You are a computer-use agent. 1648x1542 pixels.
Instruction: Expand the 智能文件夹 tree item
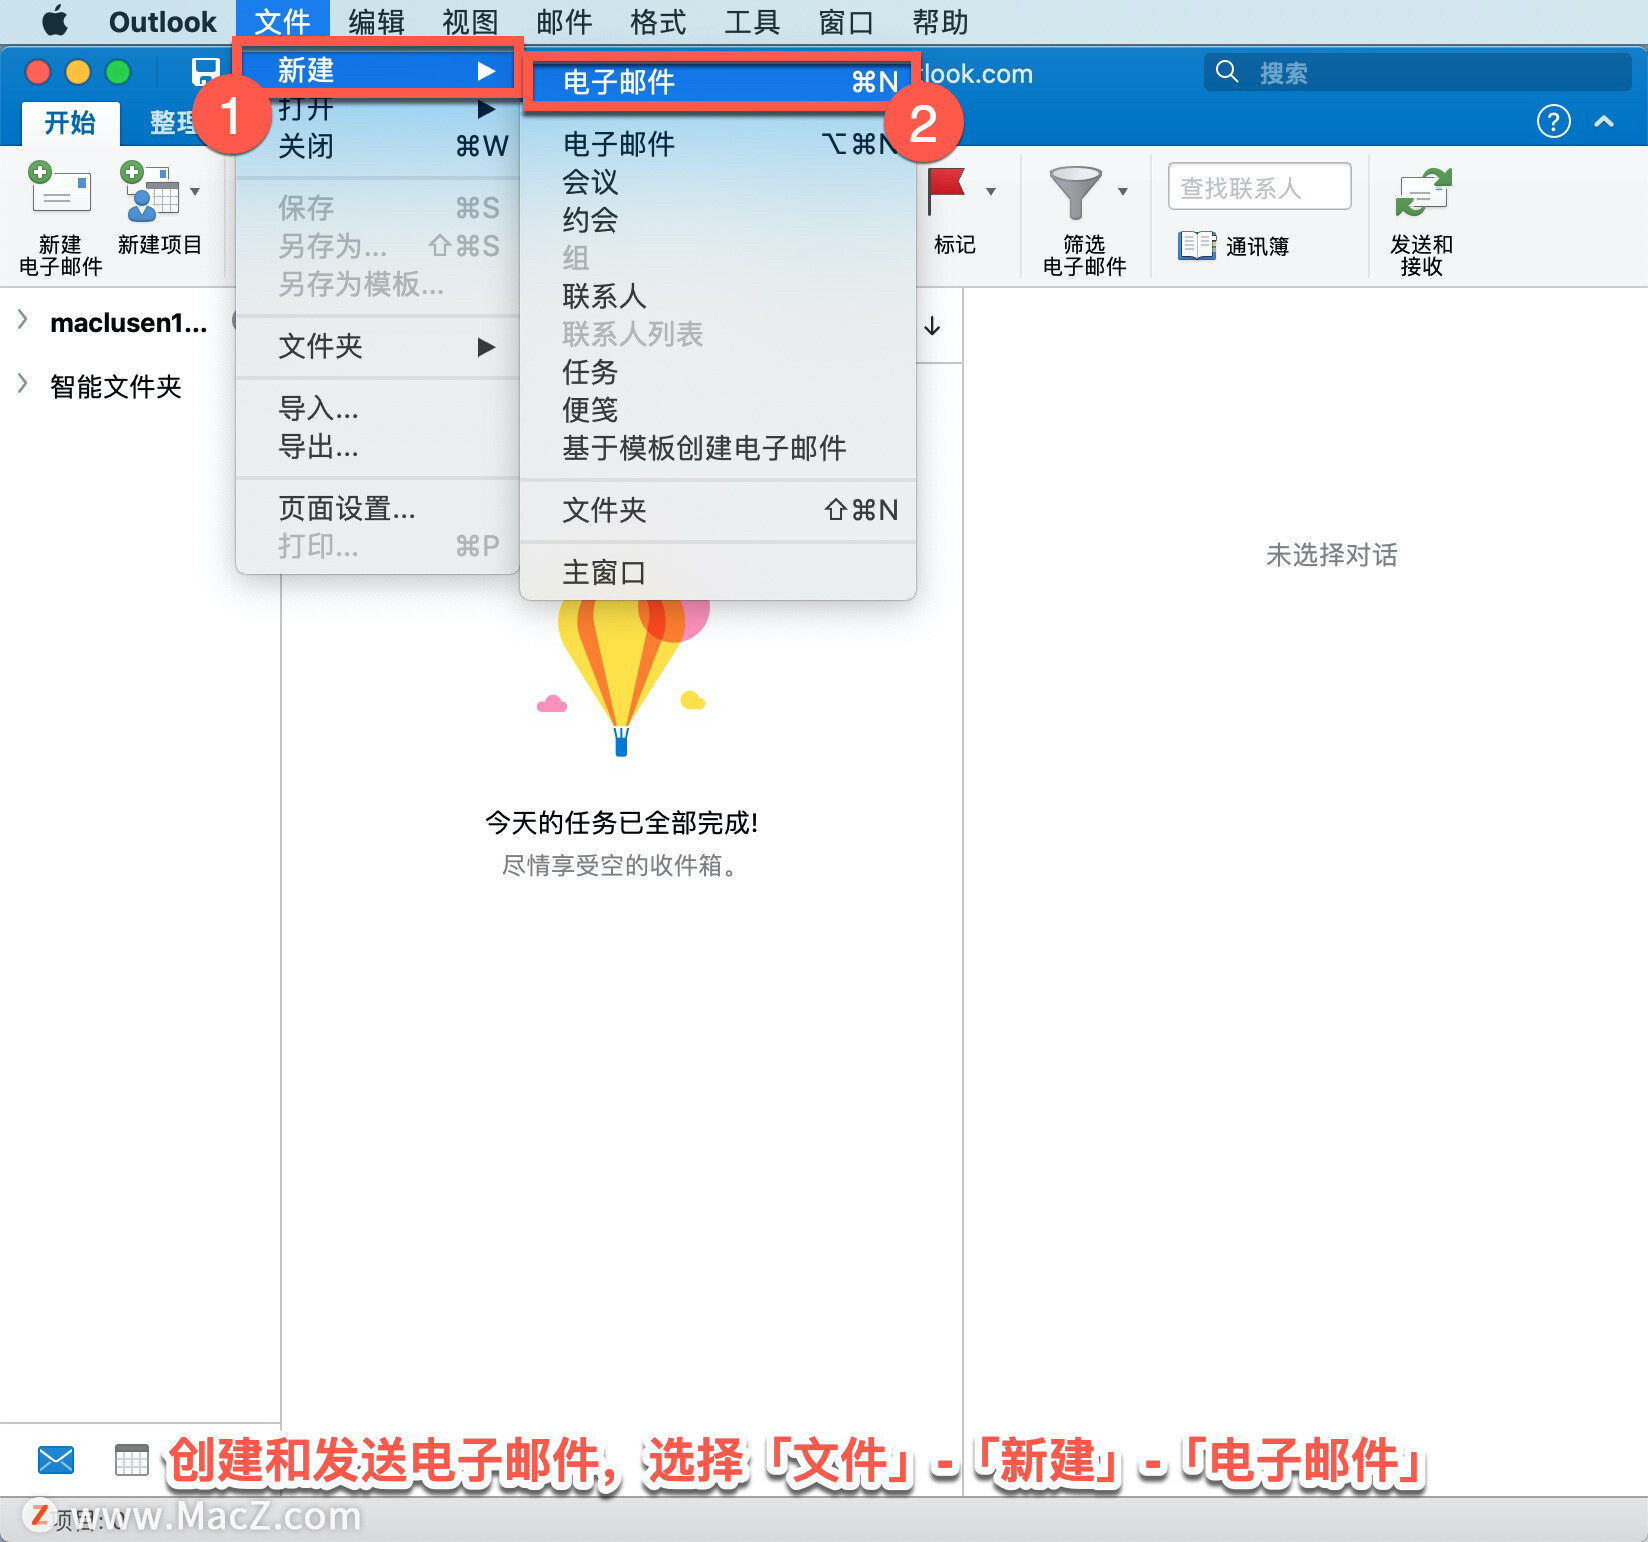tap(22, 383)
